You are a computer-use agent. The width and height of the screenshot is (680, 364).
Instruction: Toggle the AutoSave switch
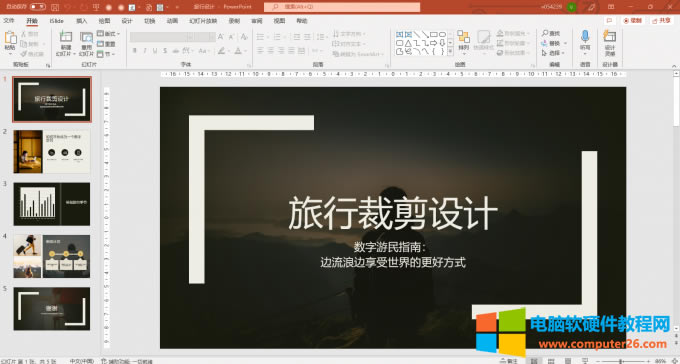[x=37, y=7]
